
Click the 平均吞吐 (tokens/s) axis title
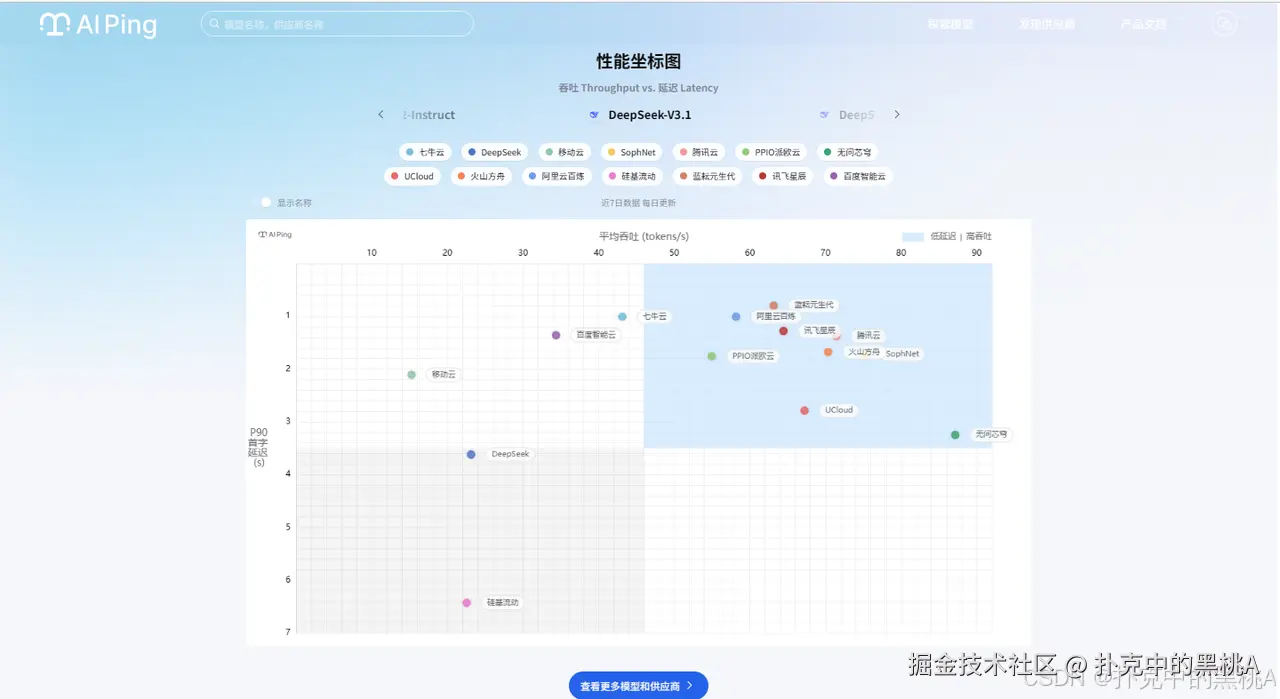point(644,237)
